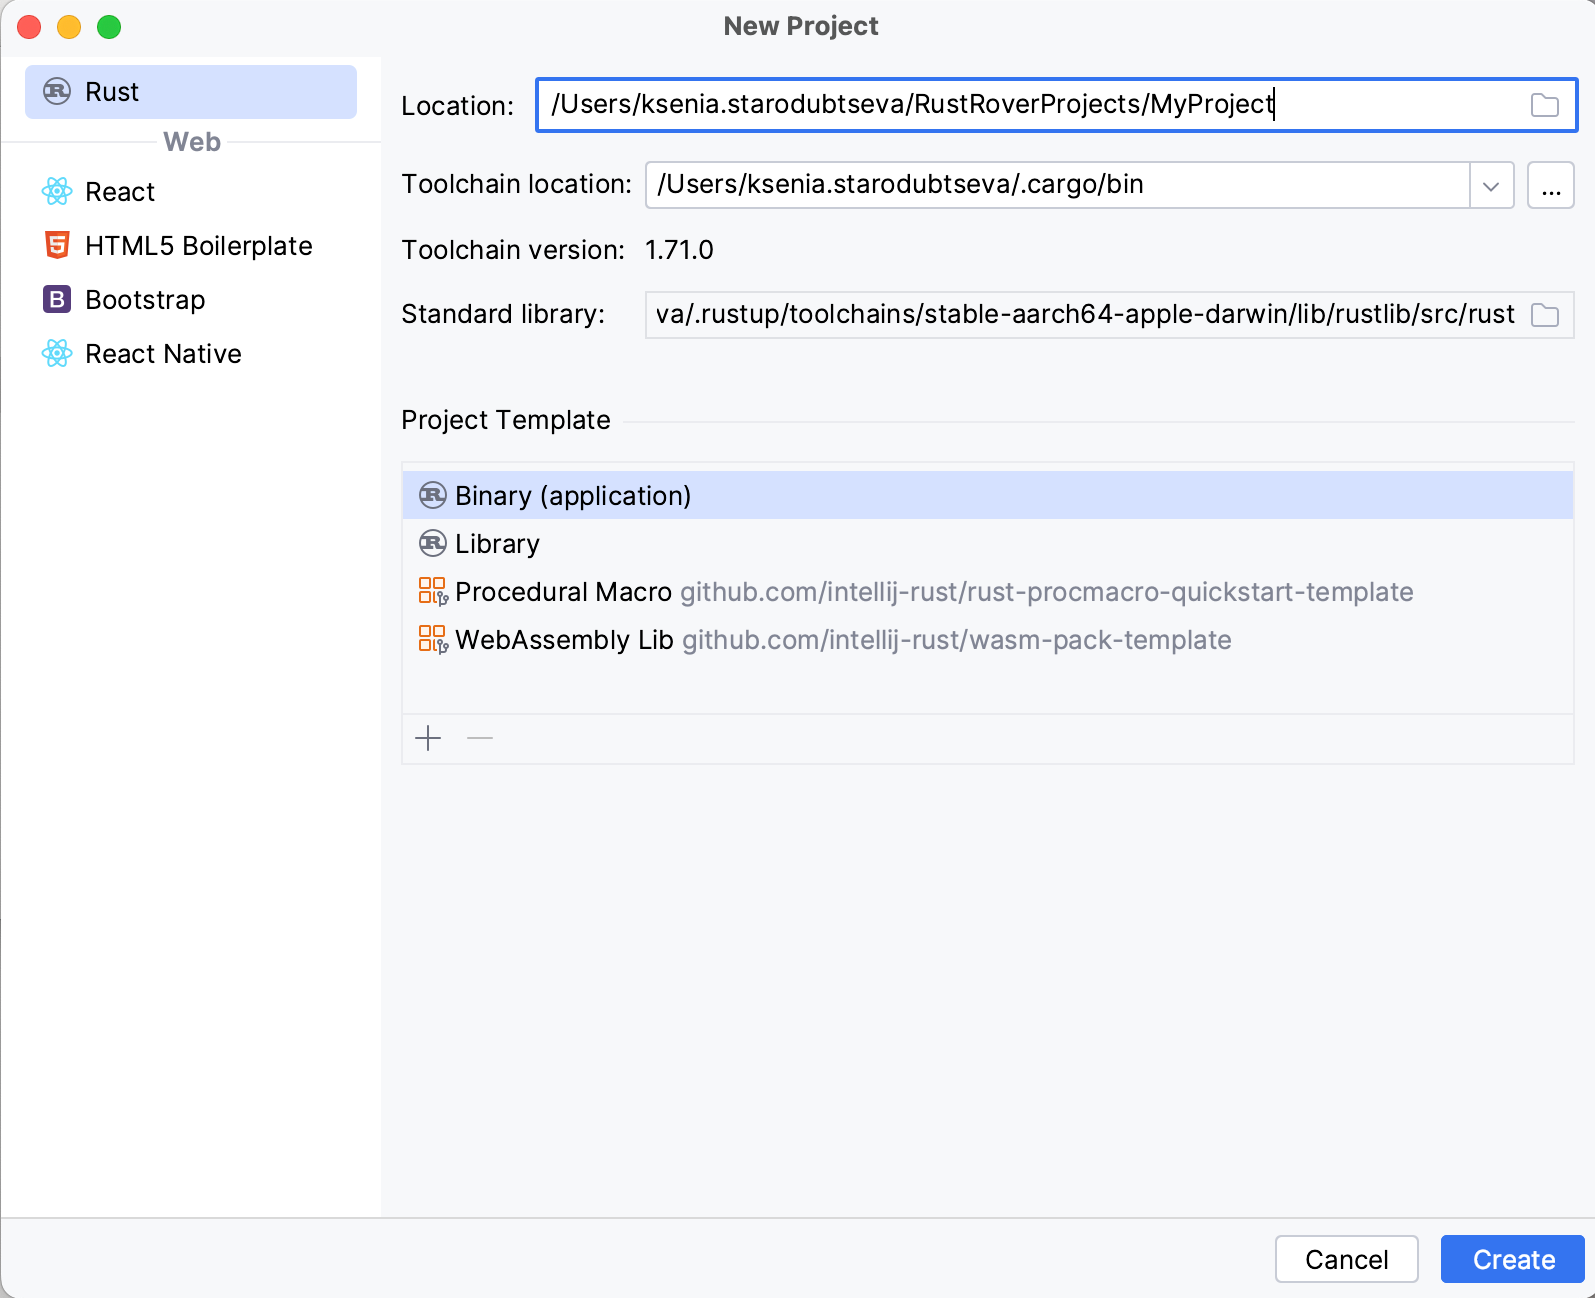Viewport: 1595px width, 1298px height.
Task: Add a new project template
Action: tap(428, 738)
